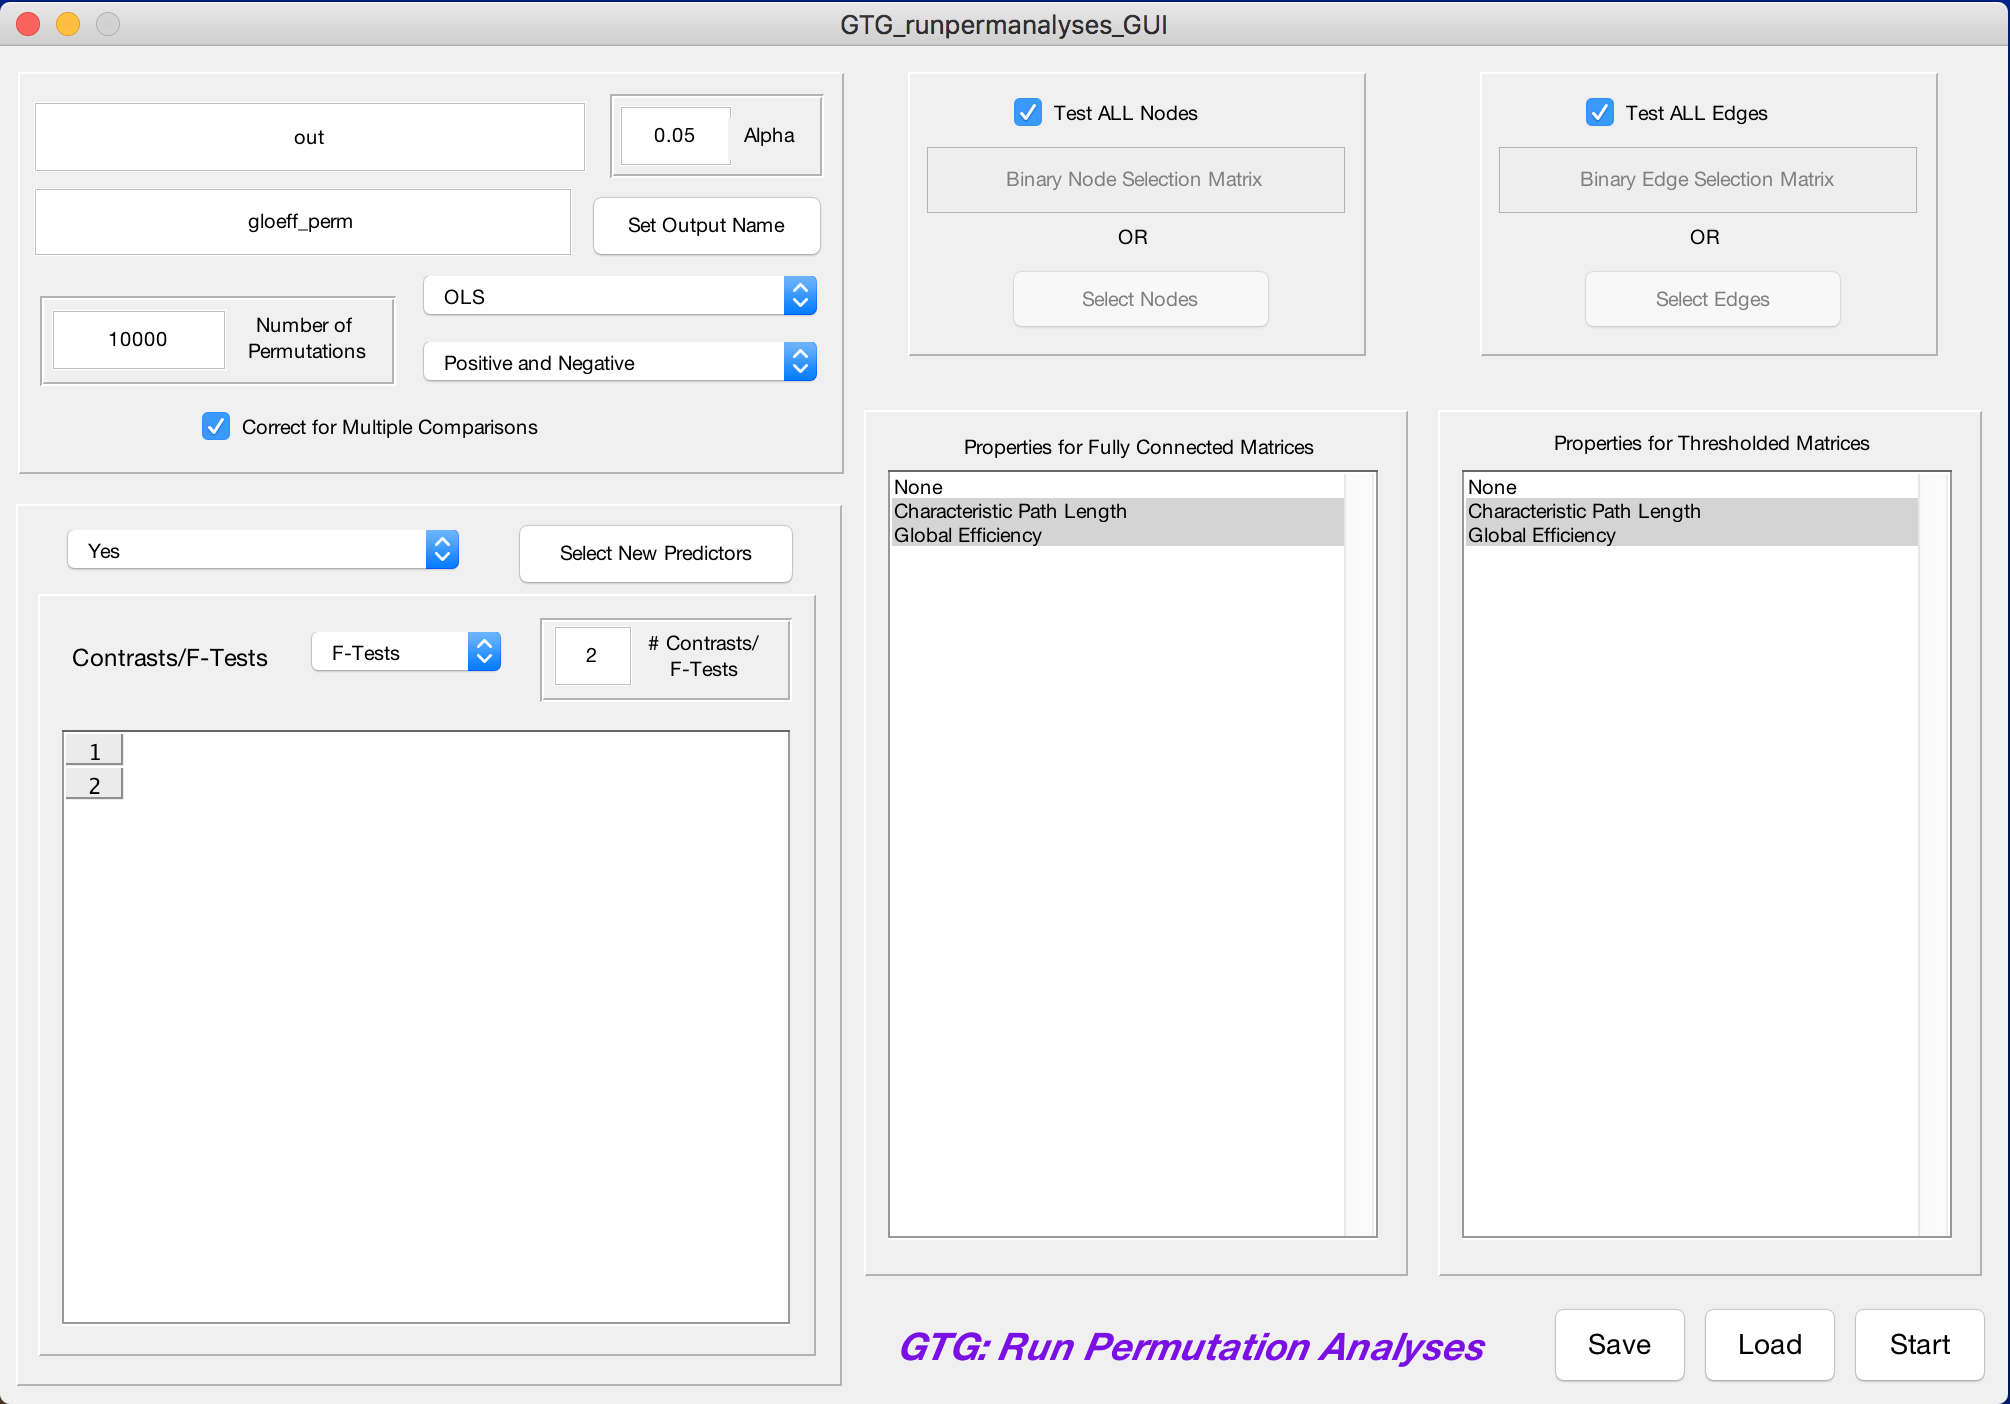The width and height of the screenshot is (2010, 1404).
Task: Uncheck the Test ALL Nodes checkbox
Action: point(1028,113)
